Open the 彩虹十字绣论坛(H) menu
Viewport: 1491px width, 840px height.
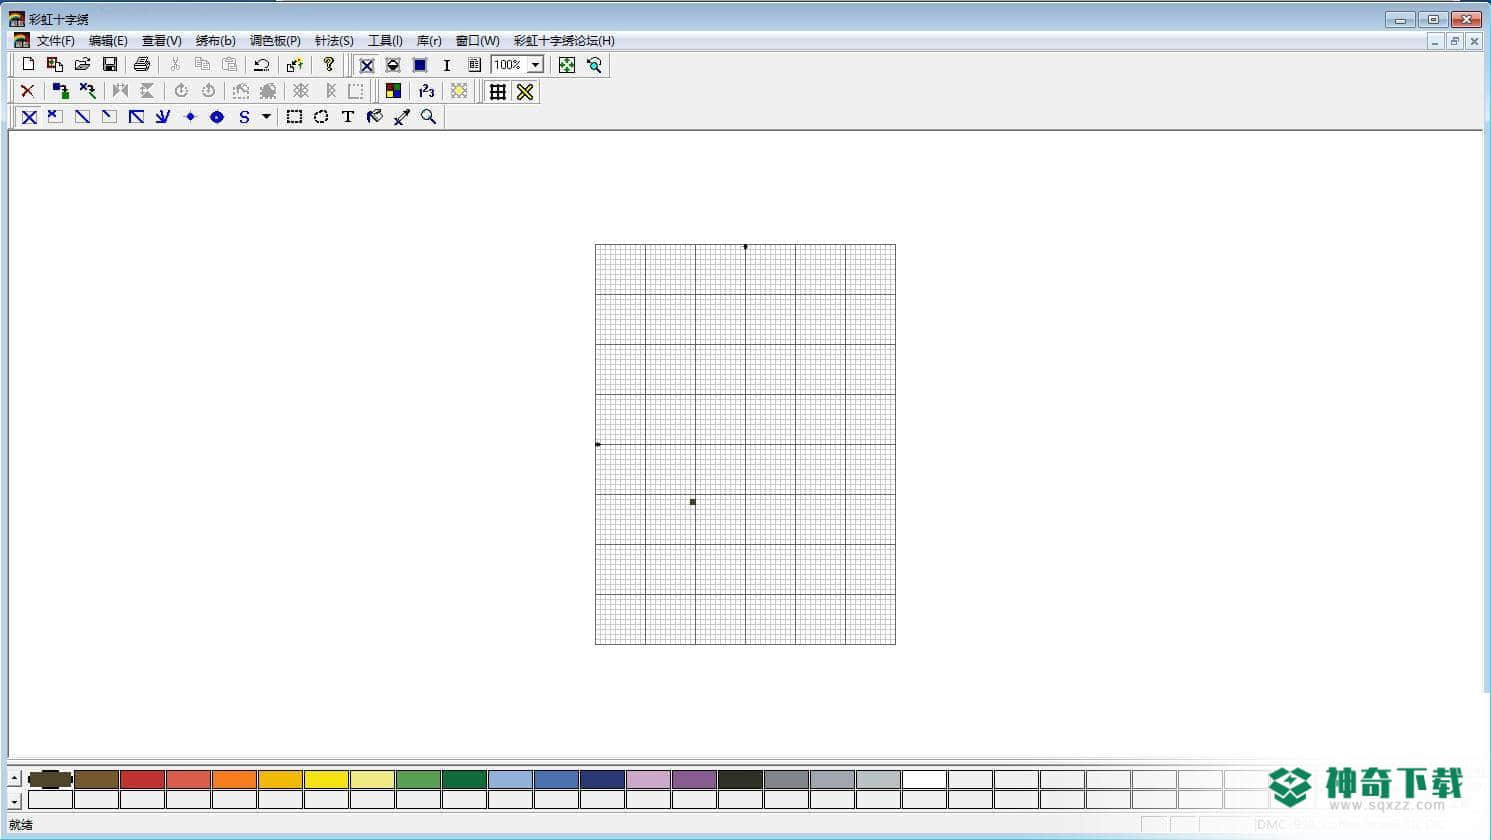click(564, 41)
